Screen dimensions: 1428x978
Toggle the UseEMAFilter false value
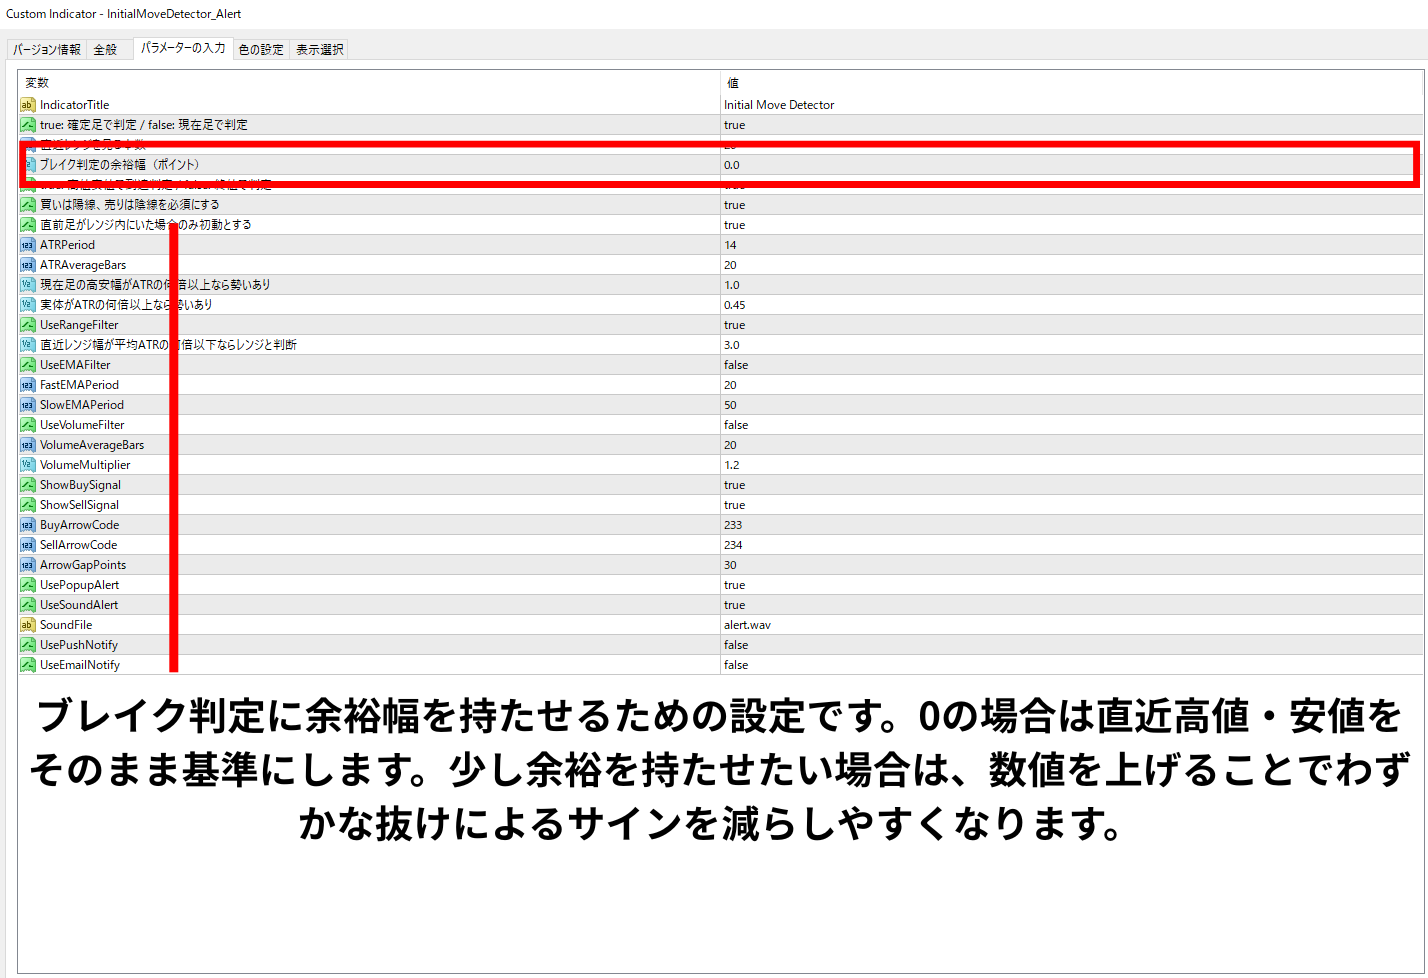(x=736, y=365)
